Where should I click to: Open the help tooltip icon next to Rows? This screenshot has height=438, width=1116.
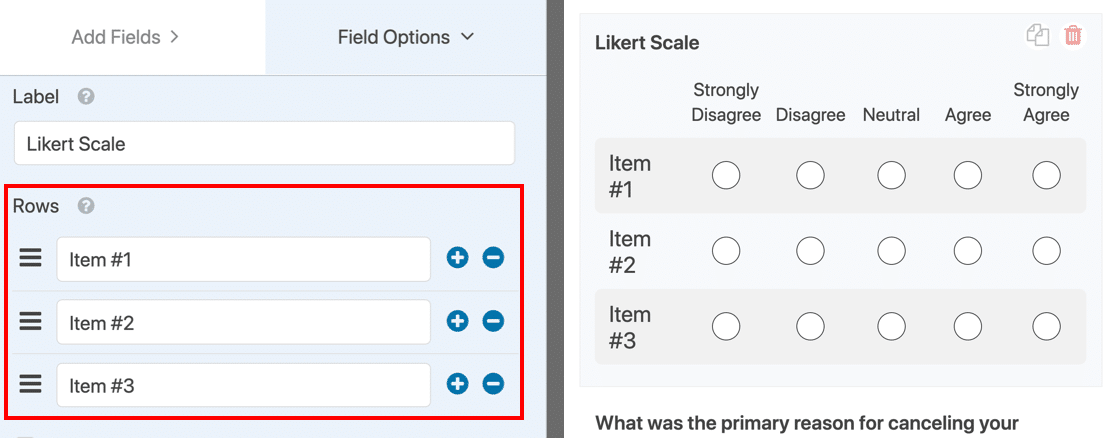(x=86, y=206)
